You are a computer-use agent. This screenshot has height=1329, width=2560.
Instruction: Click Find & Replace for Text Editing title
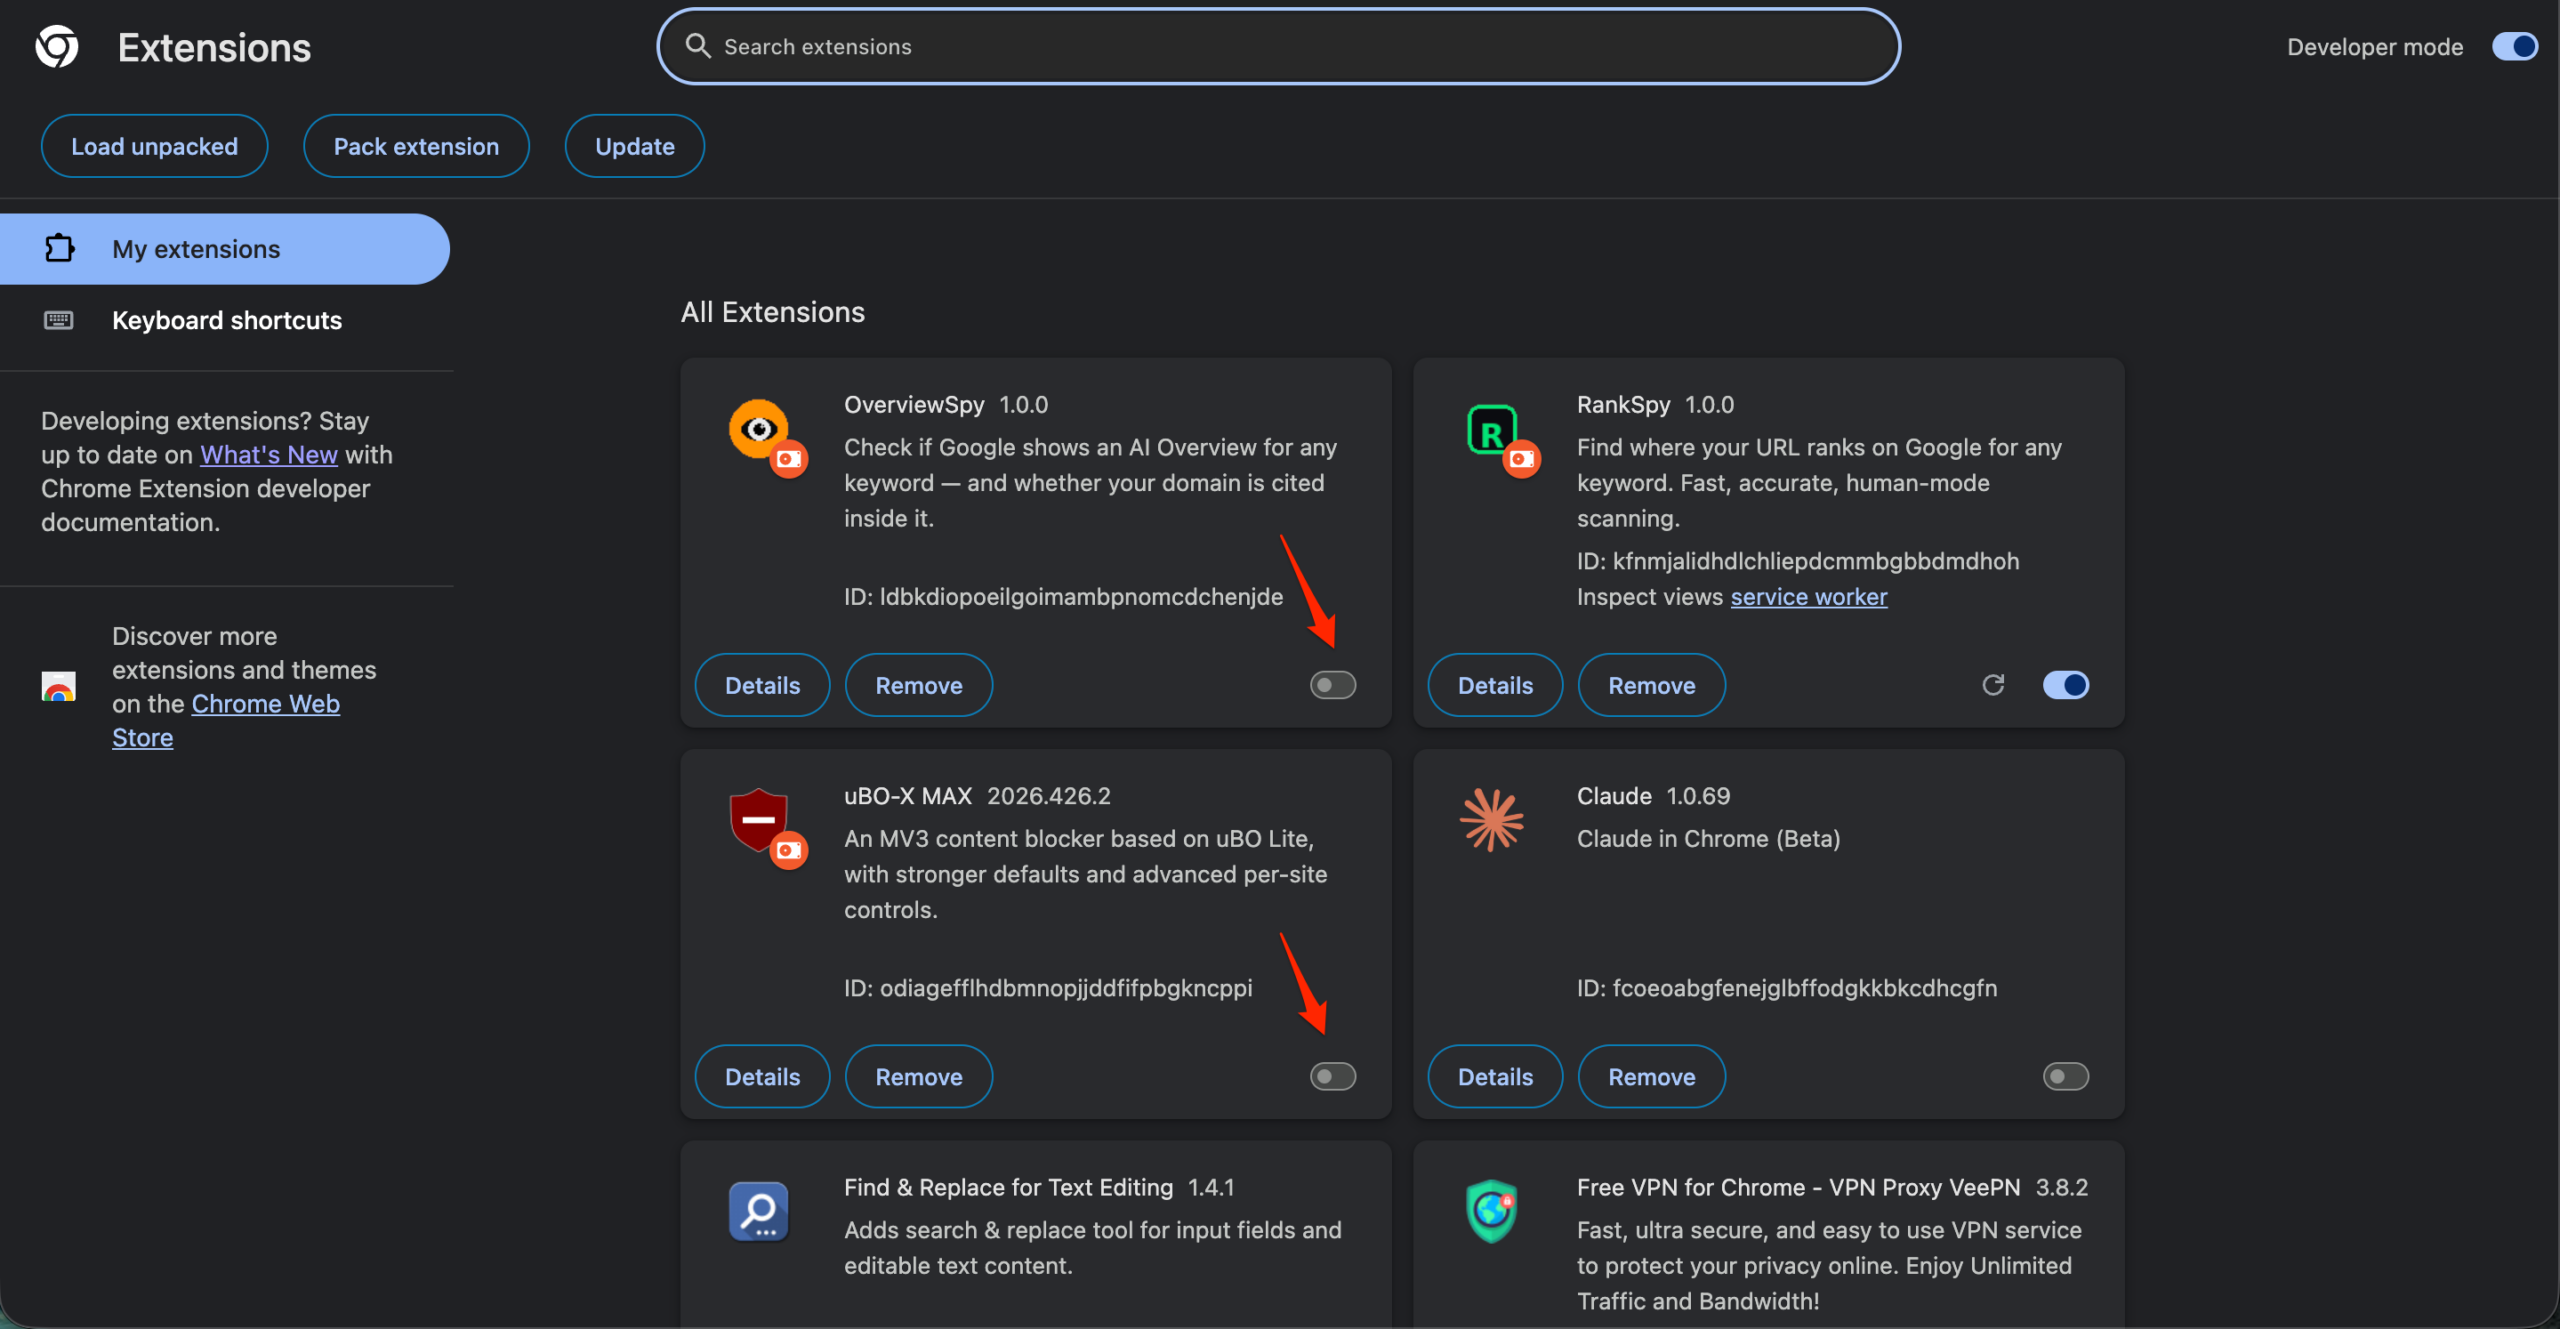coord(1008,1187)
